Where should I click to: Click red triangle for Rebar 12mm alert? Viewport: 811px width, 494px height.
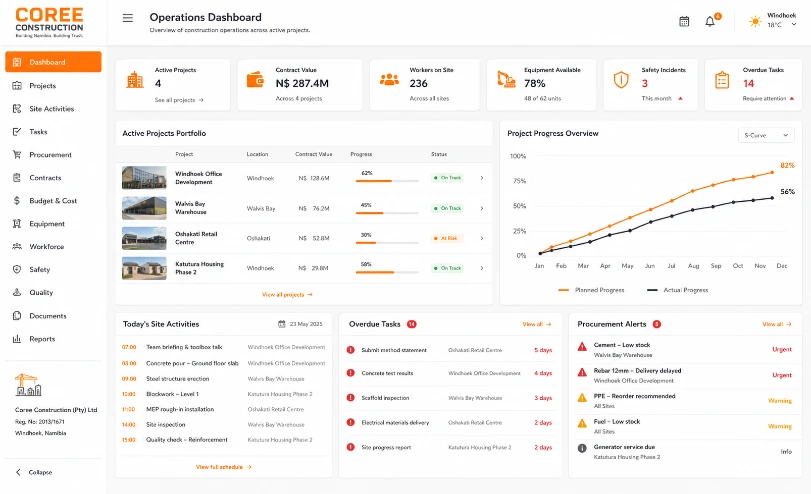(582, 372)
